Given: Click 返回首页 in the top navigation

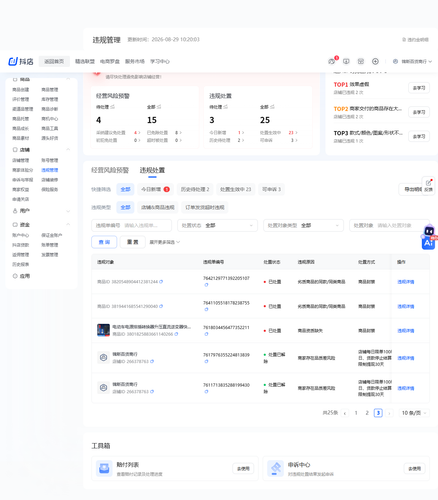Looking at the screenshot, I should pyautogui.click(x=54, y=61).
